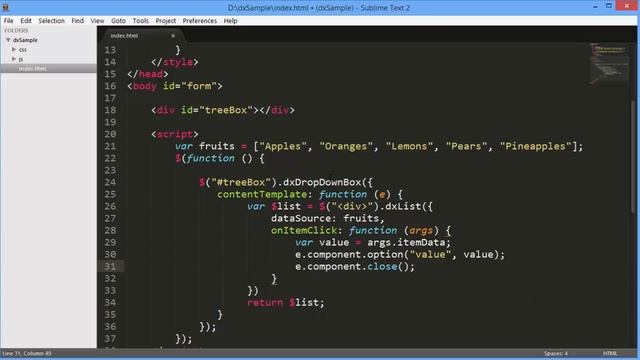
Task: Select index.html file in sidebar
Action: coord(32,69)
